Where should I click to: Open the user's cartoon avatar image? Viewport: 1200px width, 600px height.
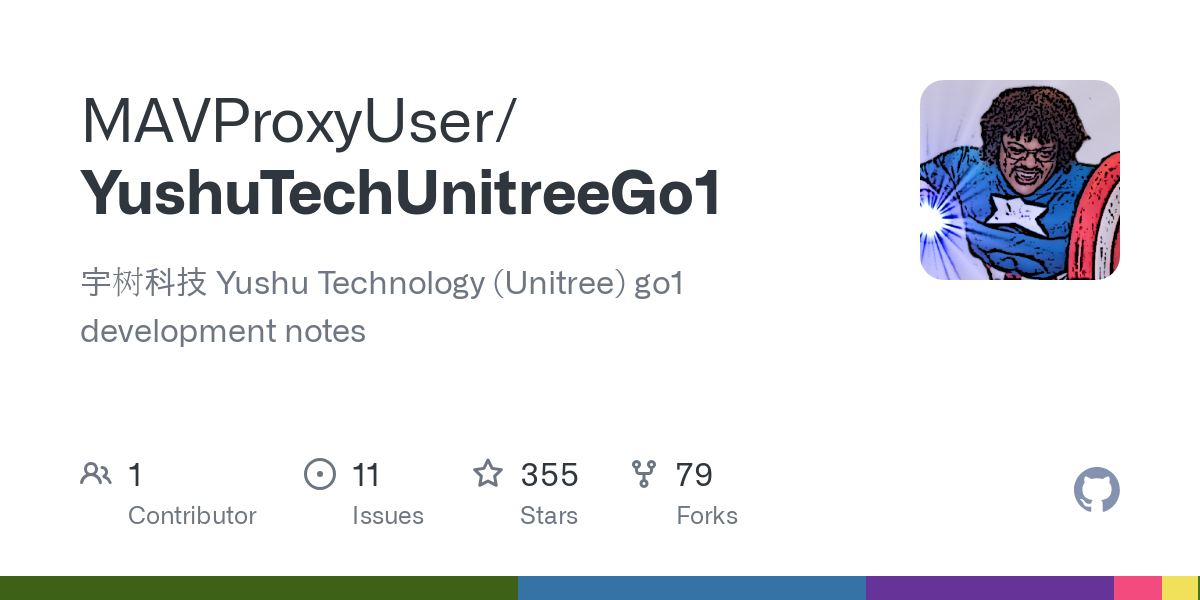pos(1019,180)
